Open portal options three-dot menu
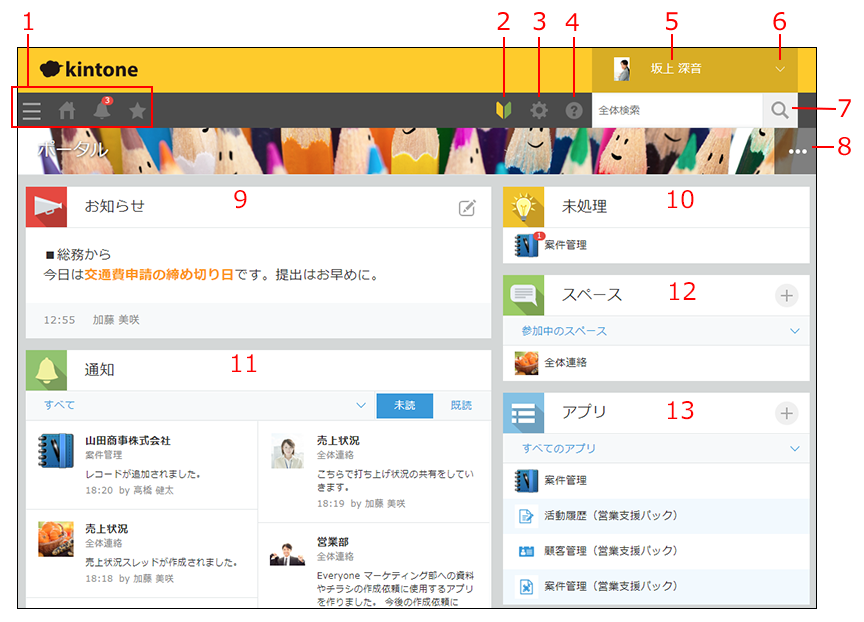The image size is (864, 622). pos(797,152)
